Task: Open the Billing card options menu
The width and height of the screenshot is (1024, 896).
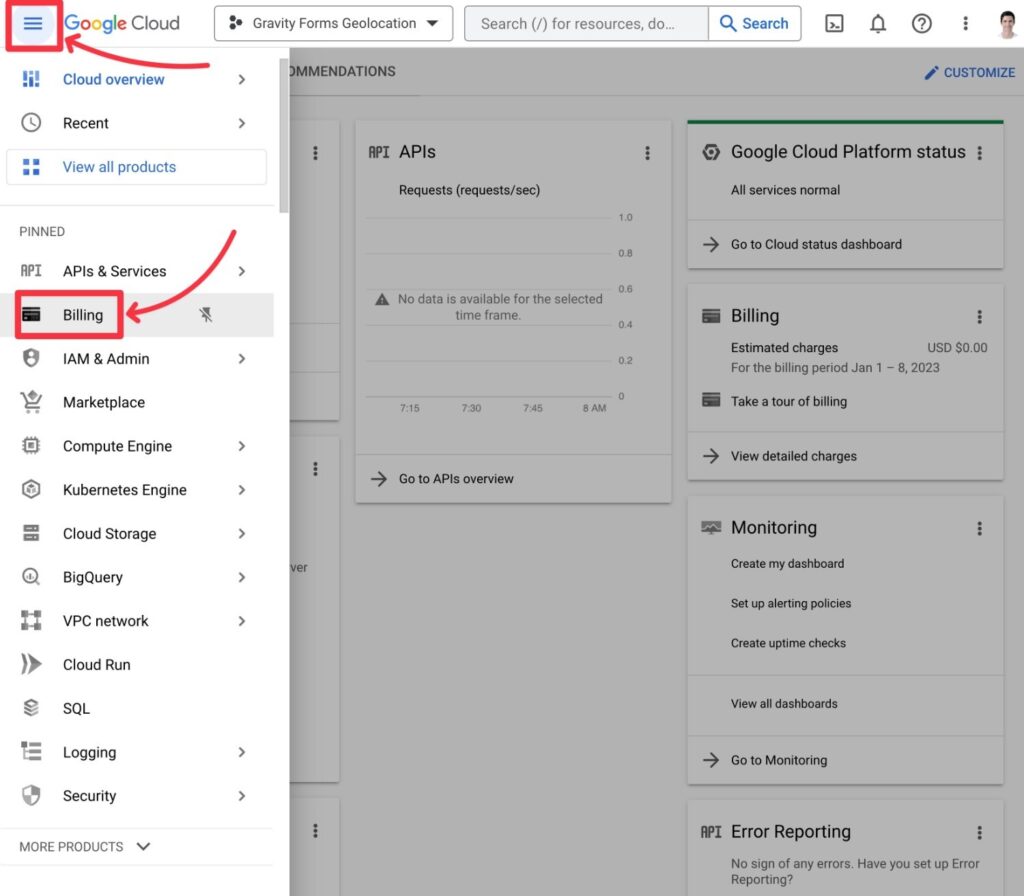Action: coord(979,316)
